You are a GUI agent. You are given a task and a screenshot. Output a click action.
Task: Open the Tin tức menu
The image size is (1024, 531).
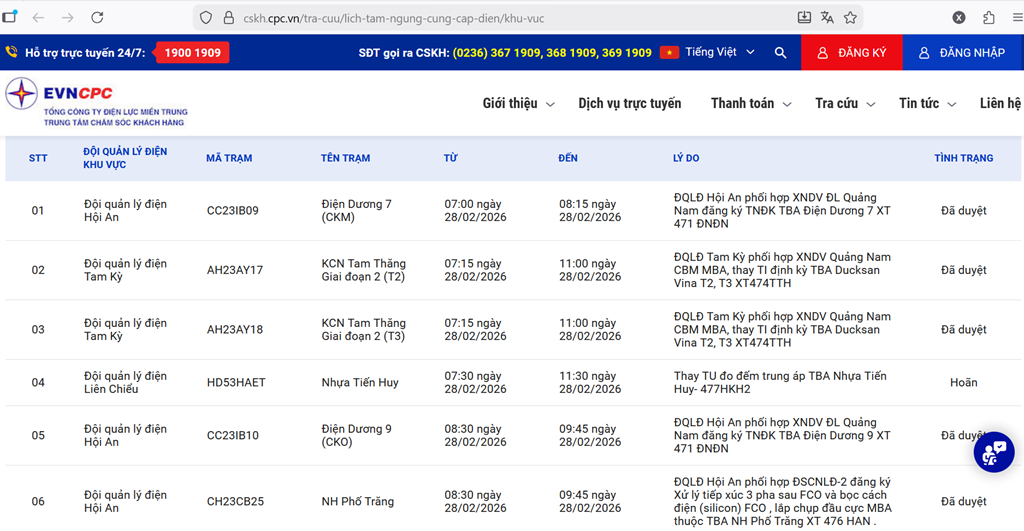point(927,103)
